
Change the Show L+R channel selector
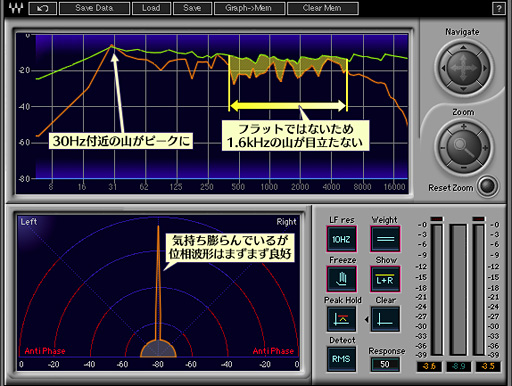coord(385,279)
